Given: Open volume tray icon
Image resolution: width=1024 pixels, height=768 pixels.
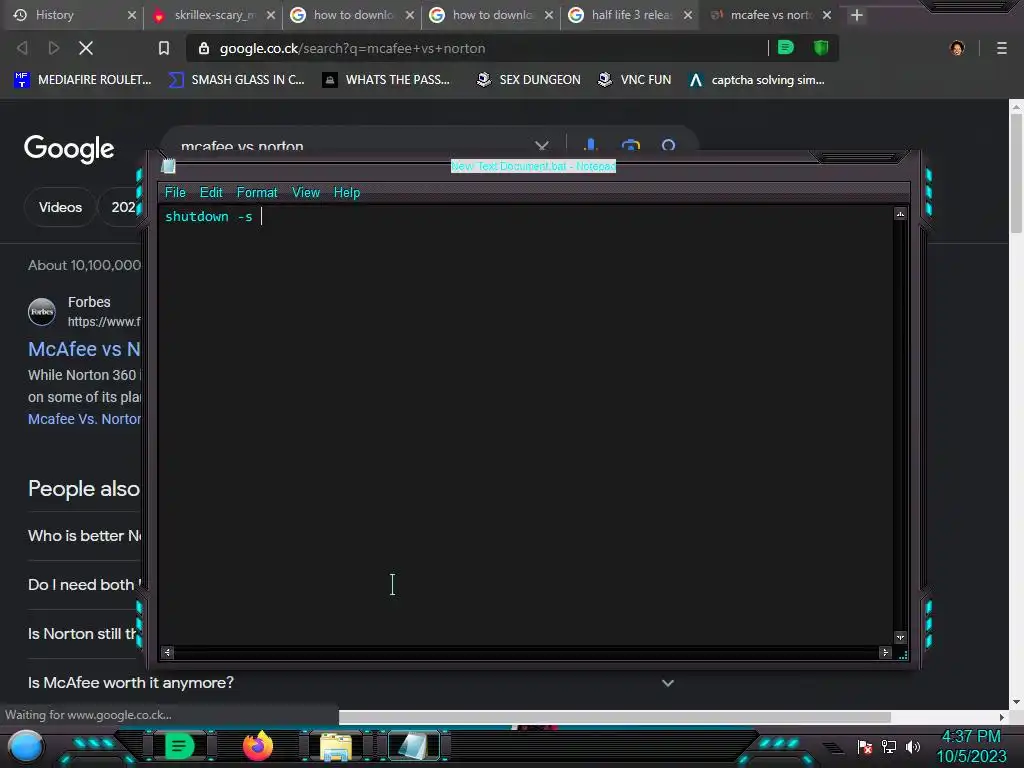Looking at the screenshot, I should [x=912, y=746].
